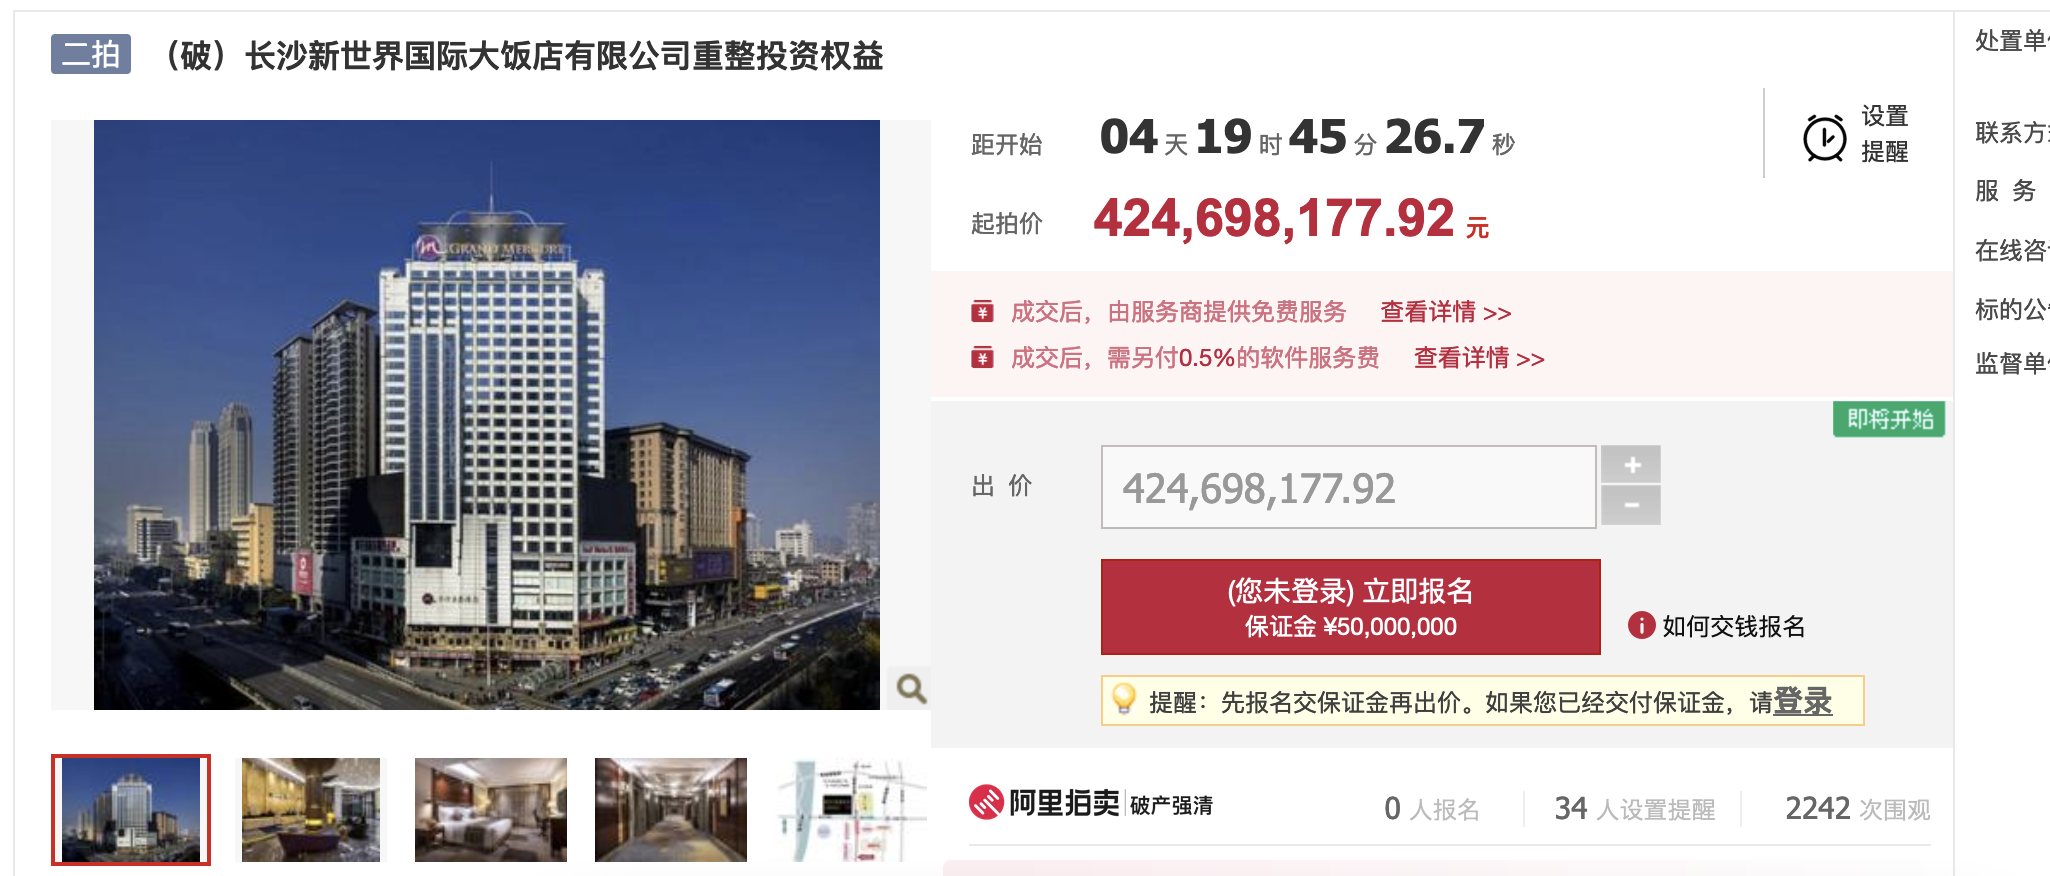Click the bid price input field
Screen dimensions: 2050x876
tap(1348, 487)
